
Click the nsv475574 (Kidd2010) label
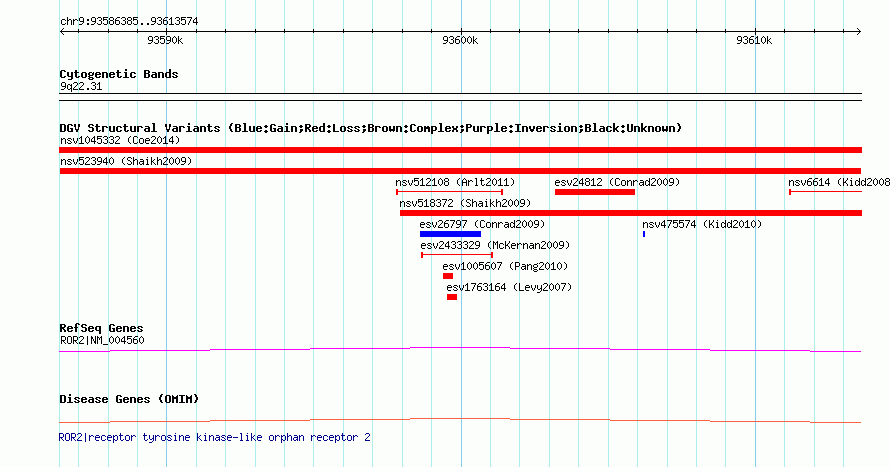(x=702, y=224)
